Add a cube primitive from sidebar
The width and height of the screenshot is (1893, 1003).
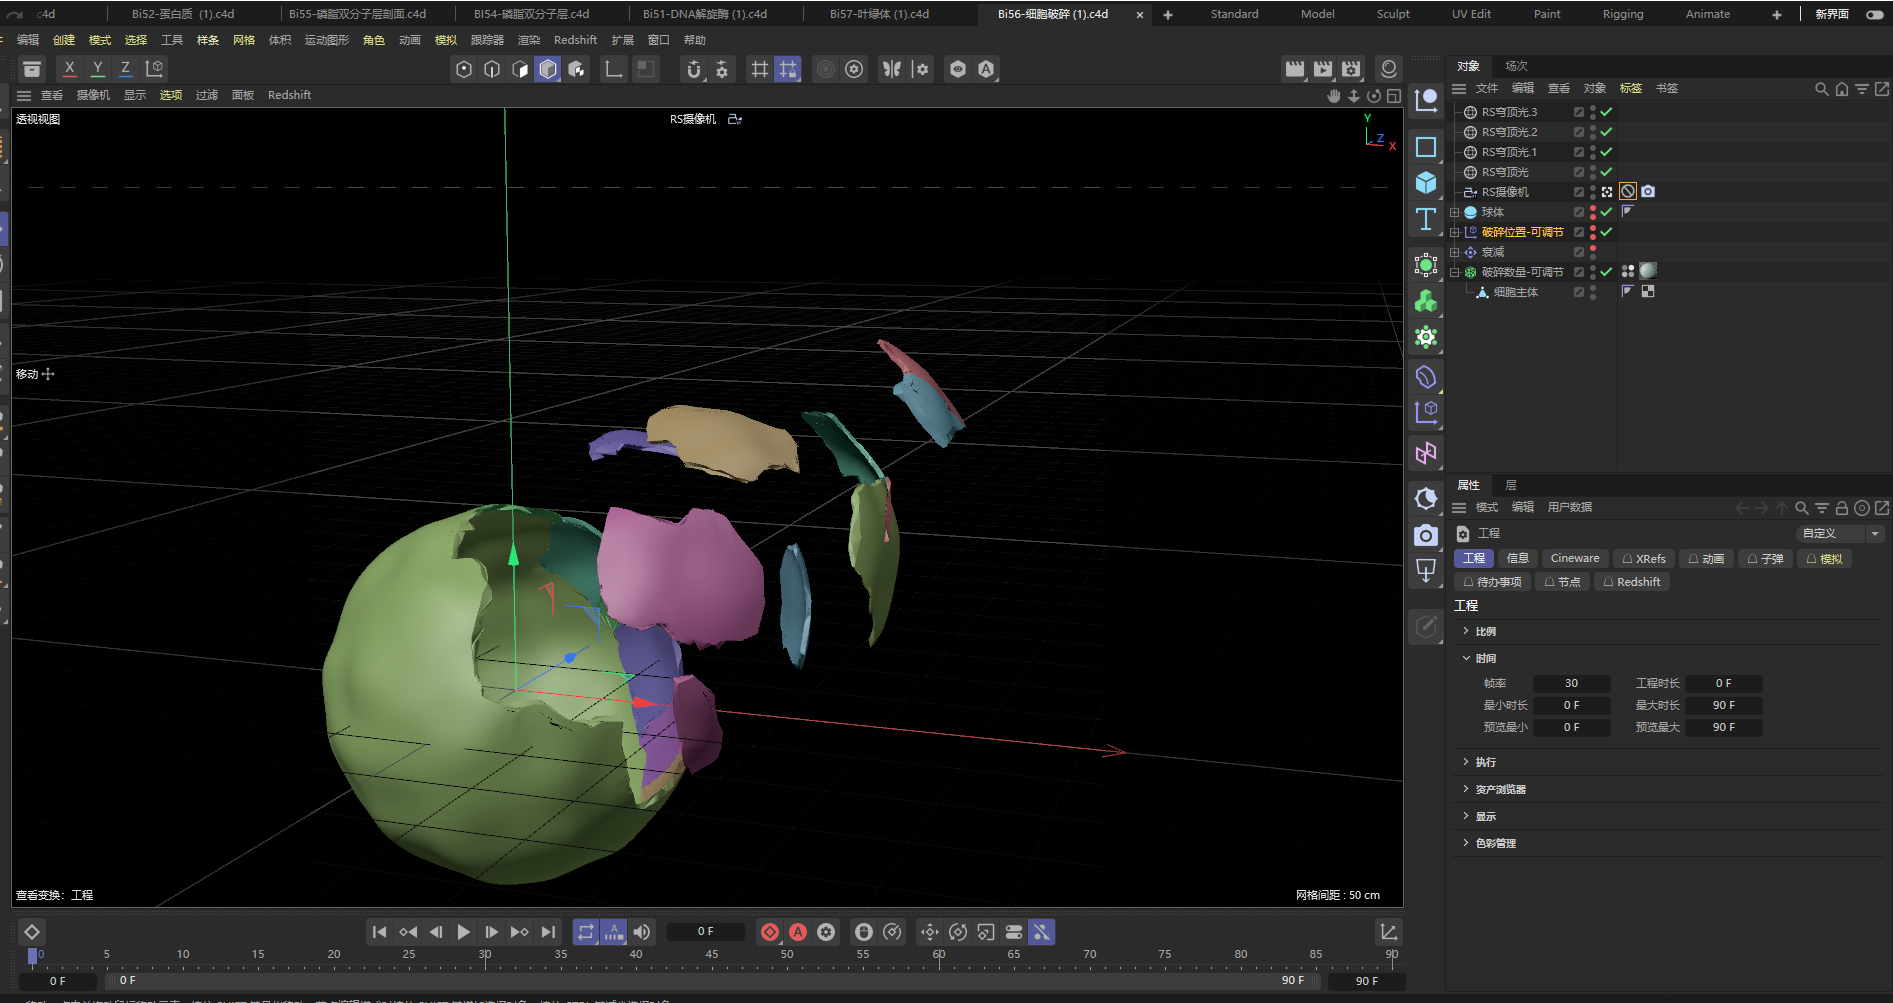click(x=1426, y=183)
